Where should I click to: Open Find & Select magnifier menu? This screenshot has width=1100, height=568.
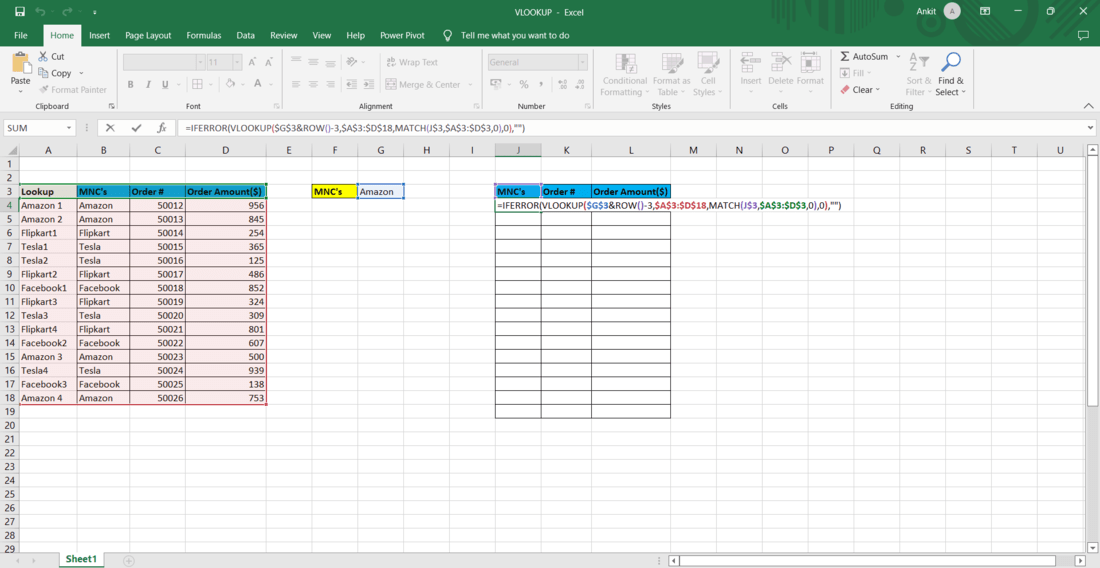951,74
